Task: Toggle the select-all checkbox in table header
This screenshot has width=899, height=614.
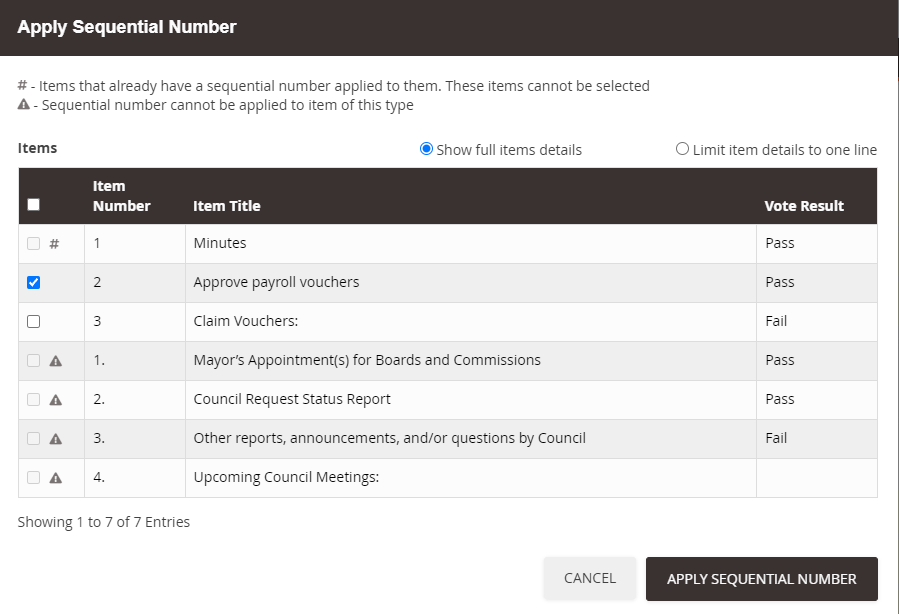Action: [34, 205]
